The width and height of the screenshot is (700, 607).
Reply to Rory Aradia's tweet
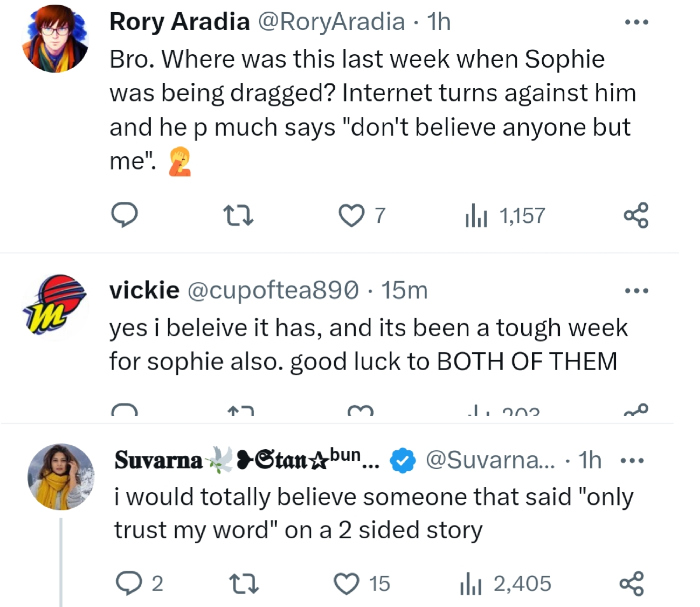tap(123, 215)
